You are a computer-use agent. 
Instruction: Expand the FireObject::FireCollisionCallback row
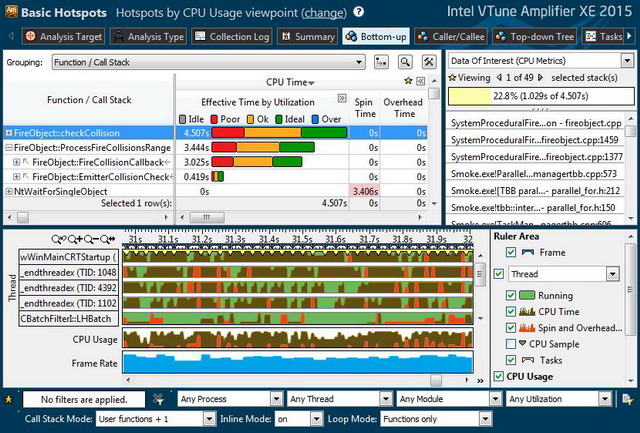coord(16,162)
